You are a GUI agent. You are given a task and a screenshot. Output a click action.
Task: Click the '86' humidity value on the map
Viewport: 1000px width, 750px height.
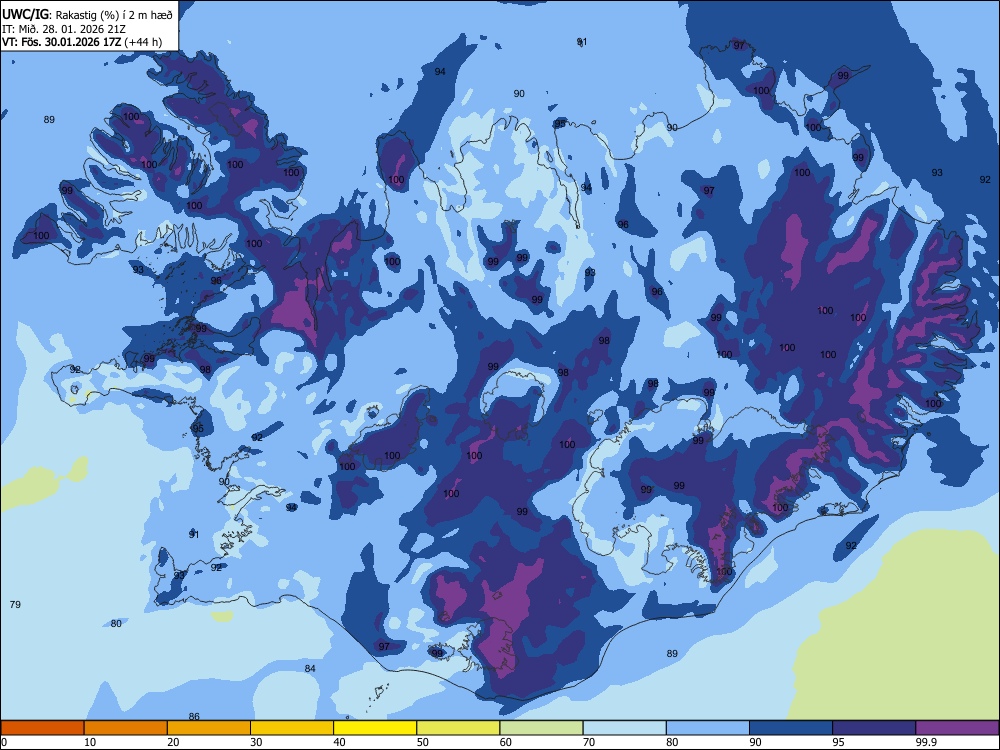195,717
